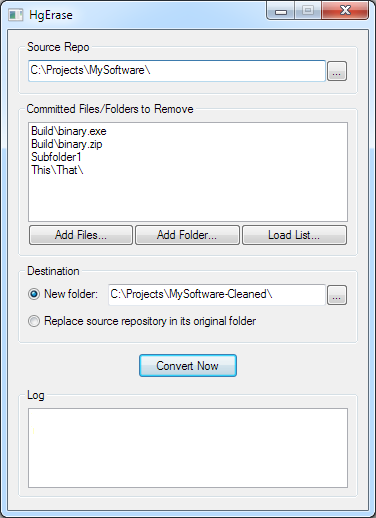Image resolution: width=376 pixels, height=518 pixels.
Task: Open the Load List... dialog
Action: (294, 235)
